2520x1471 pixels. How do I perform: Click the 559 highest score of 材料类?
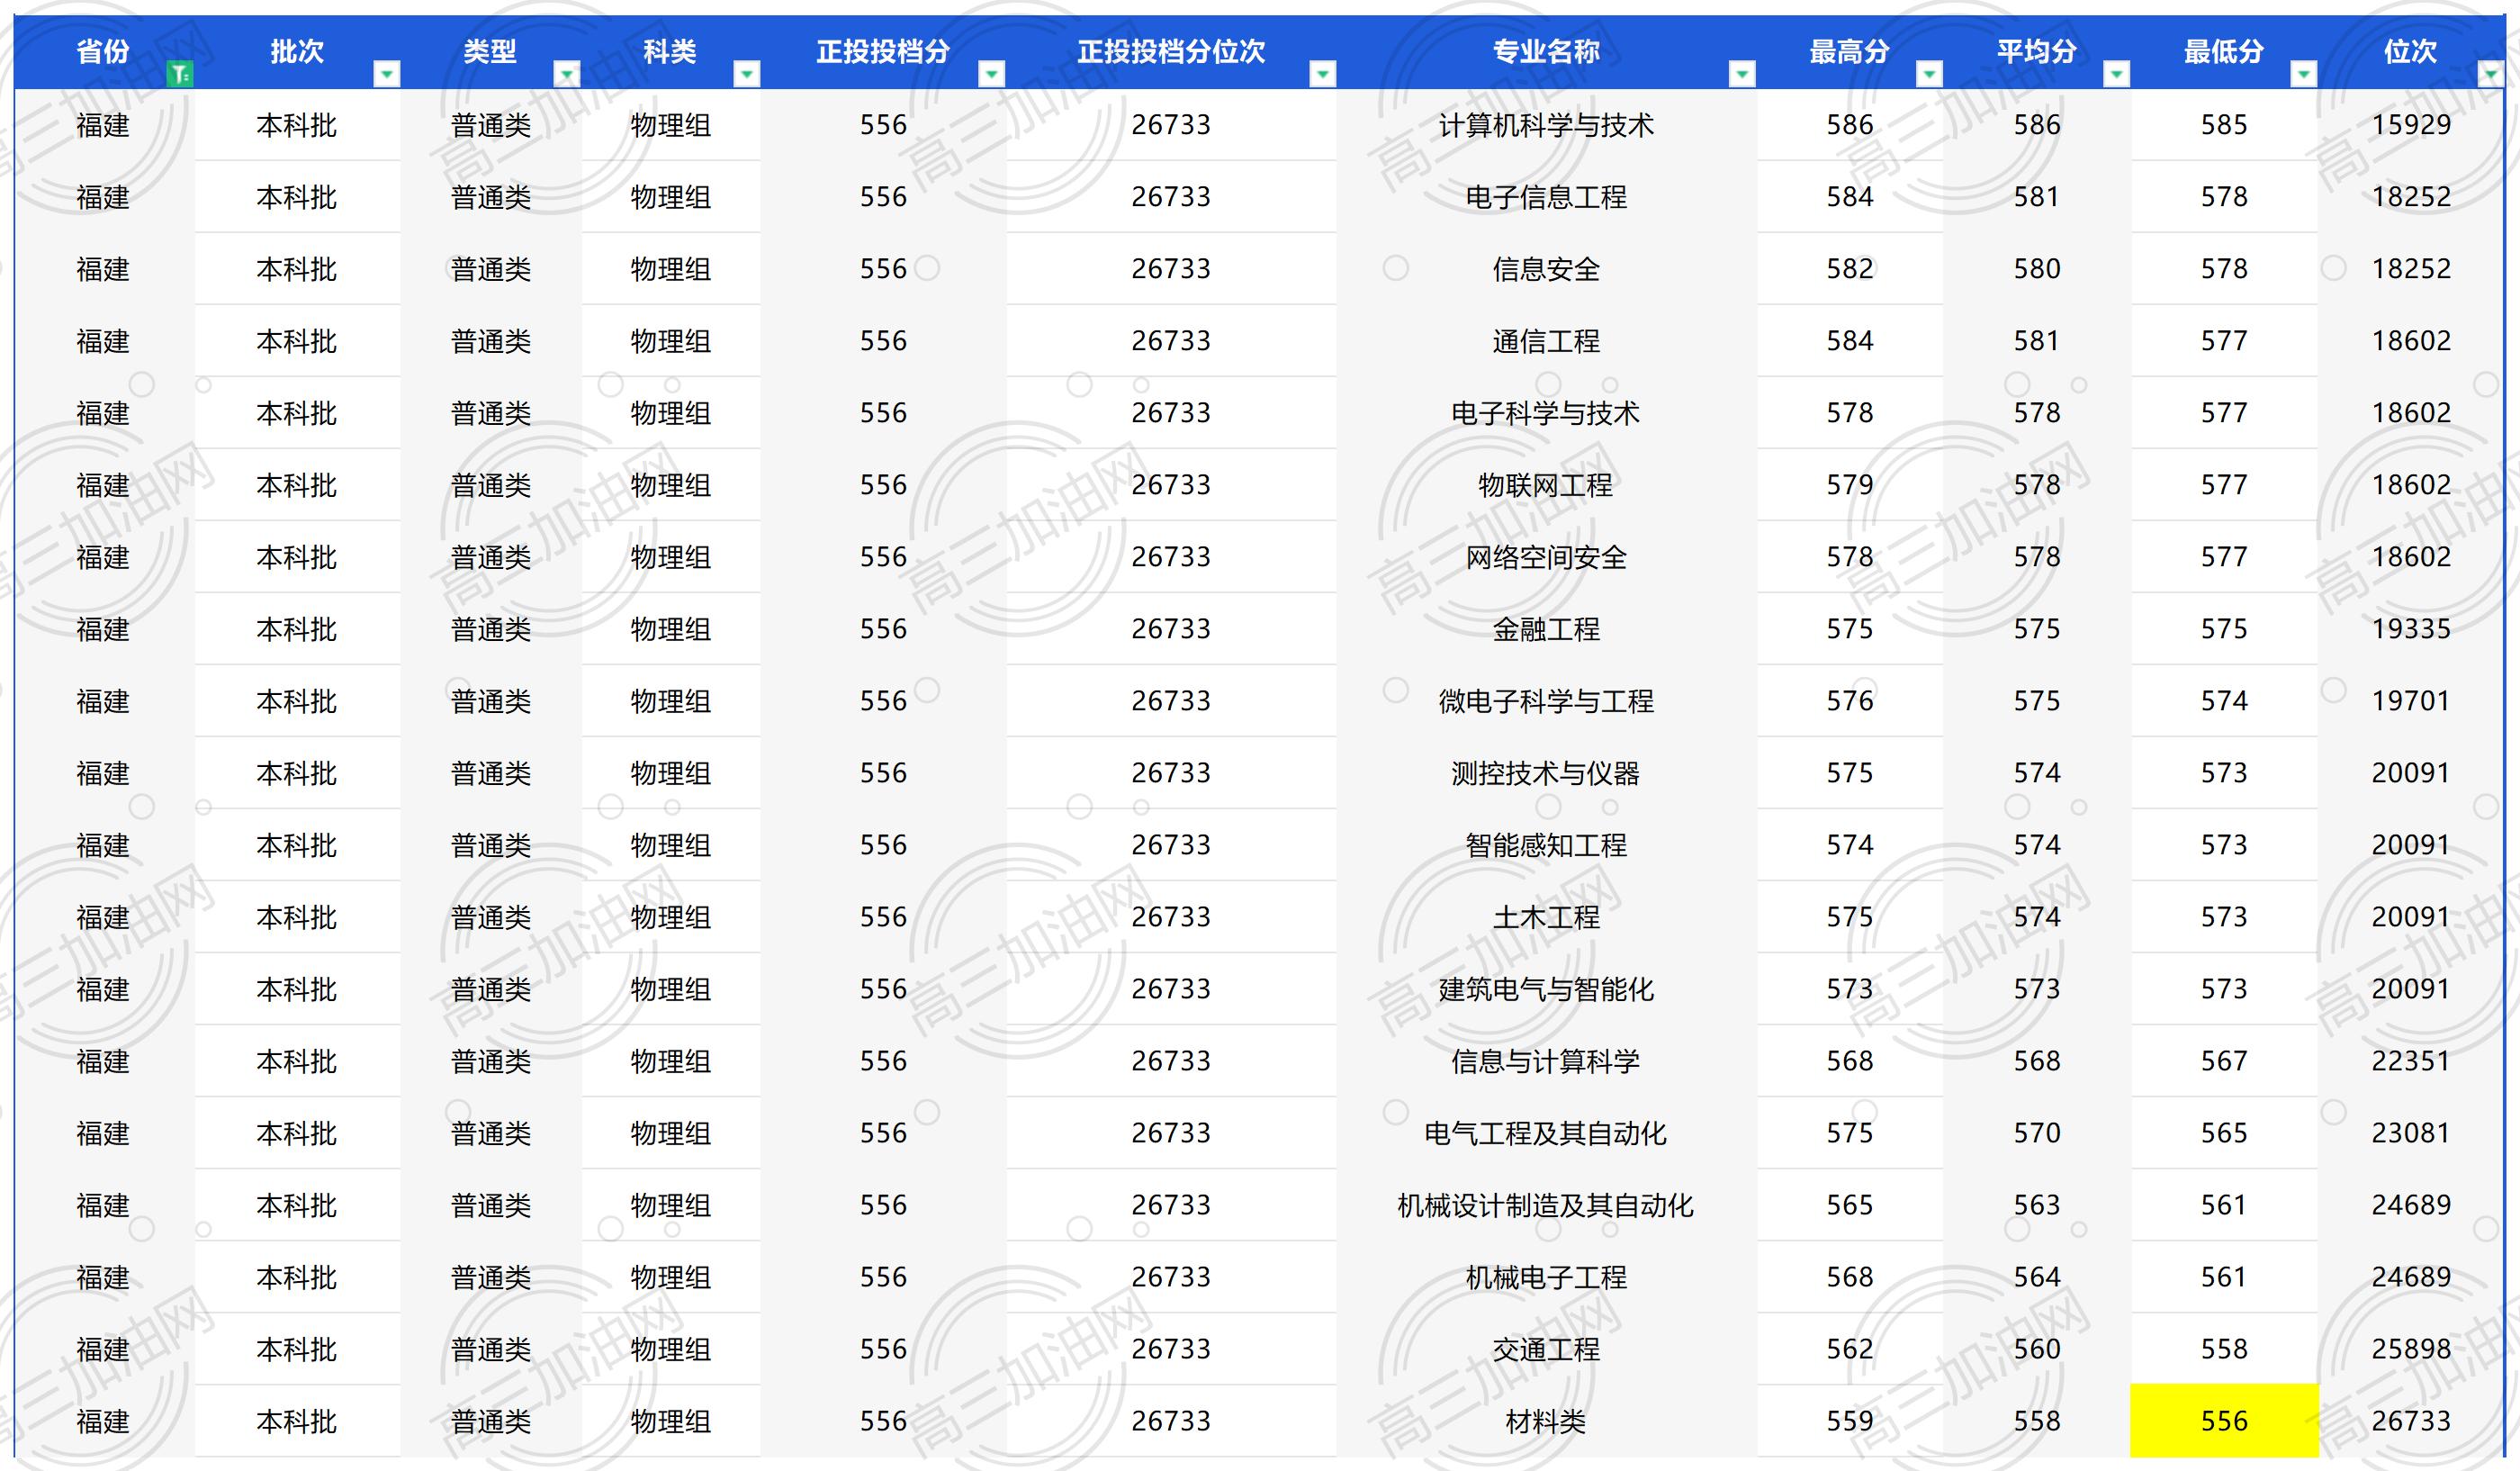(1850, 1421)
